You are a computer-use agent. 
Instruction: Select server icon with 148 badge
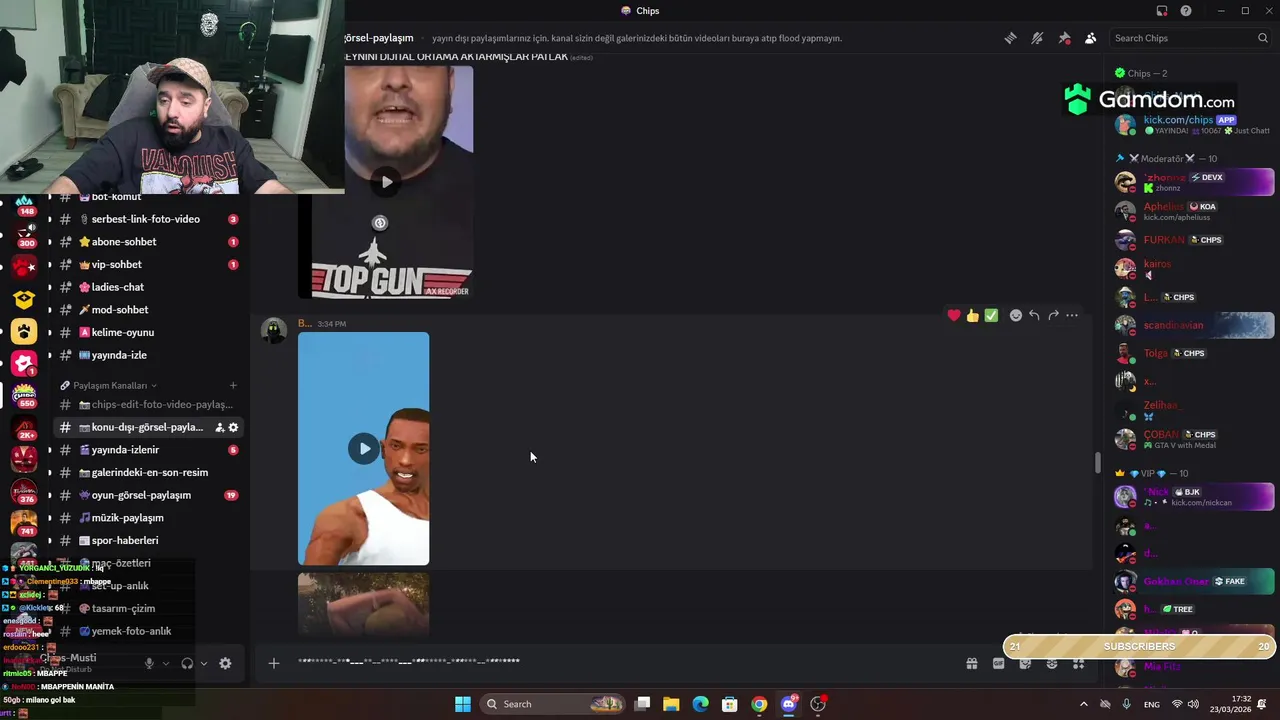pyautogui.click(x=24, y=203)
